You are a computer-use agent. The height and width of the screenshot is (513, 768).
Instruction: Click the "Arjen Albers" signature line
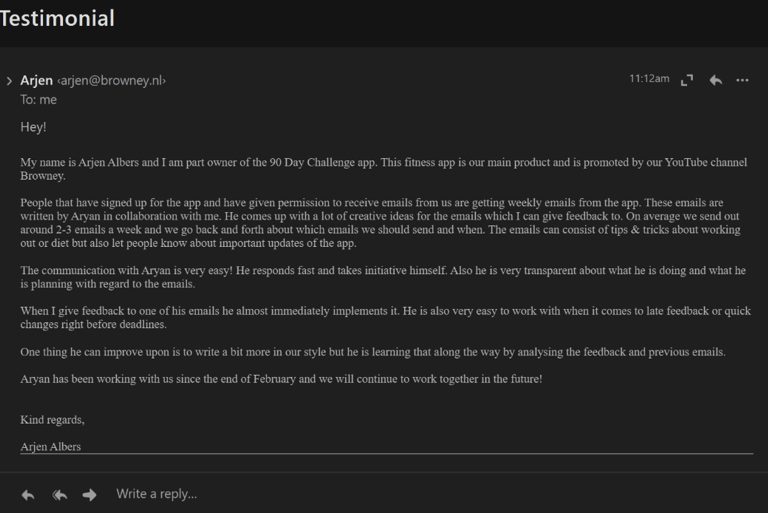tap(50, 447)
